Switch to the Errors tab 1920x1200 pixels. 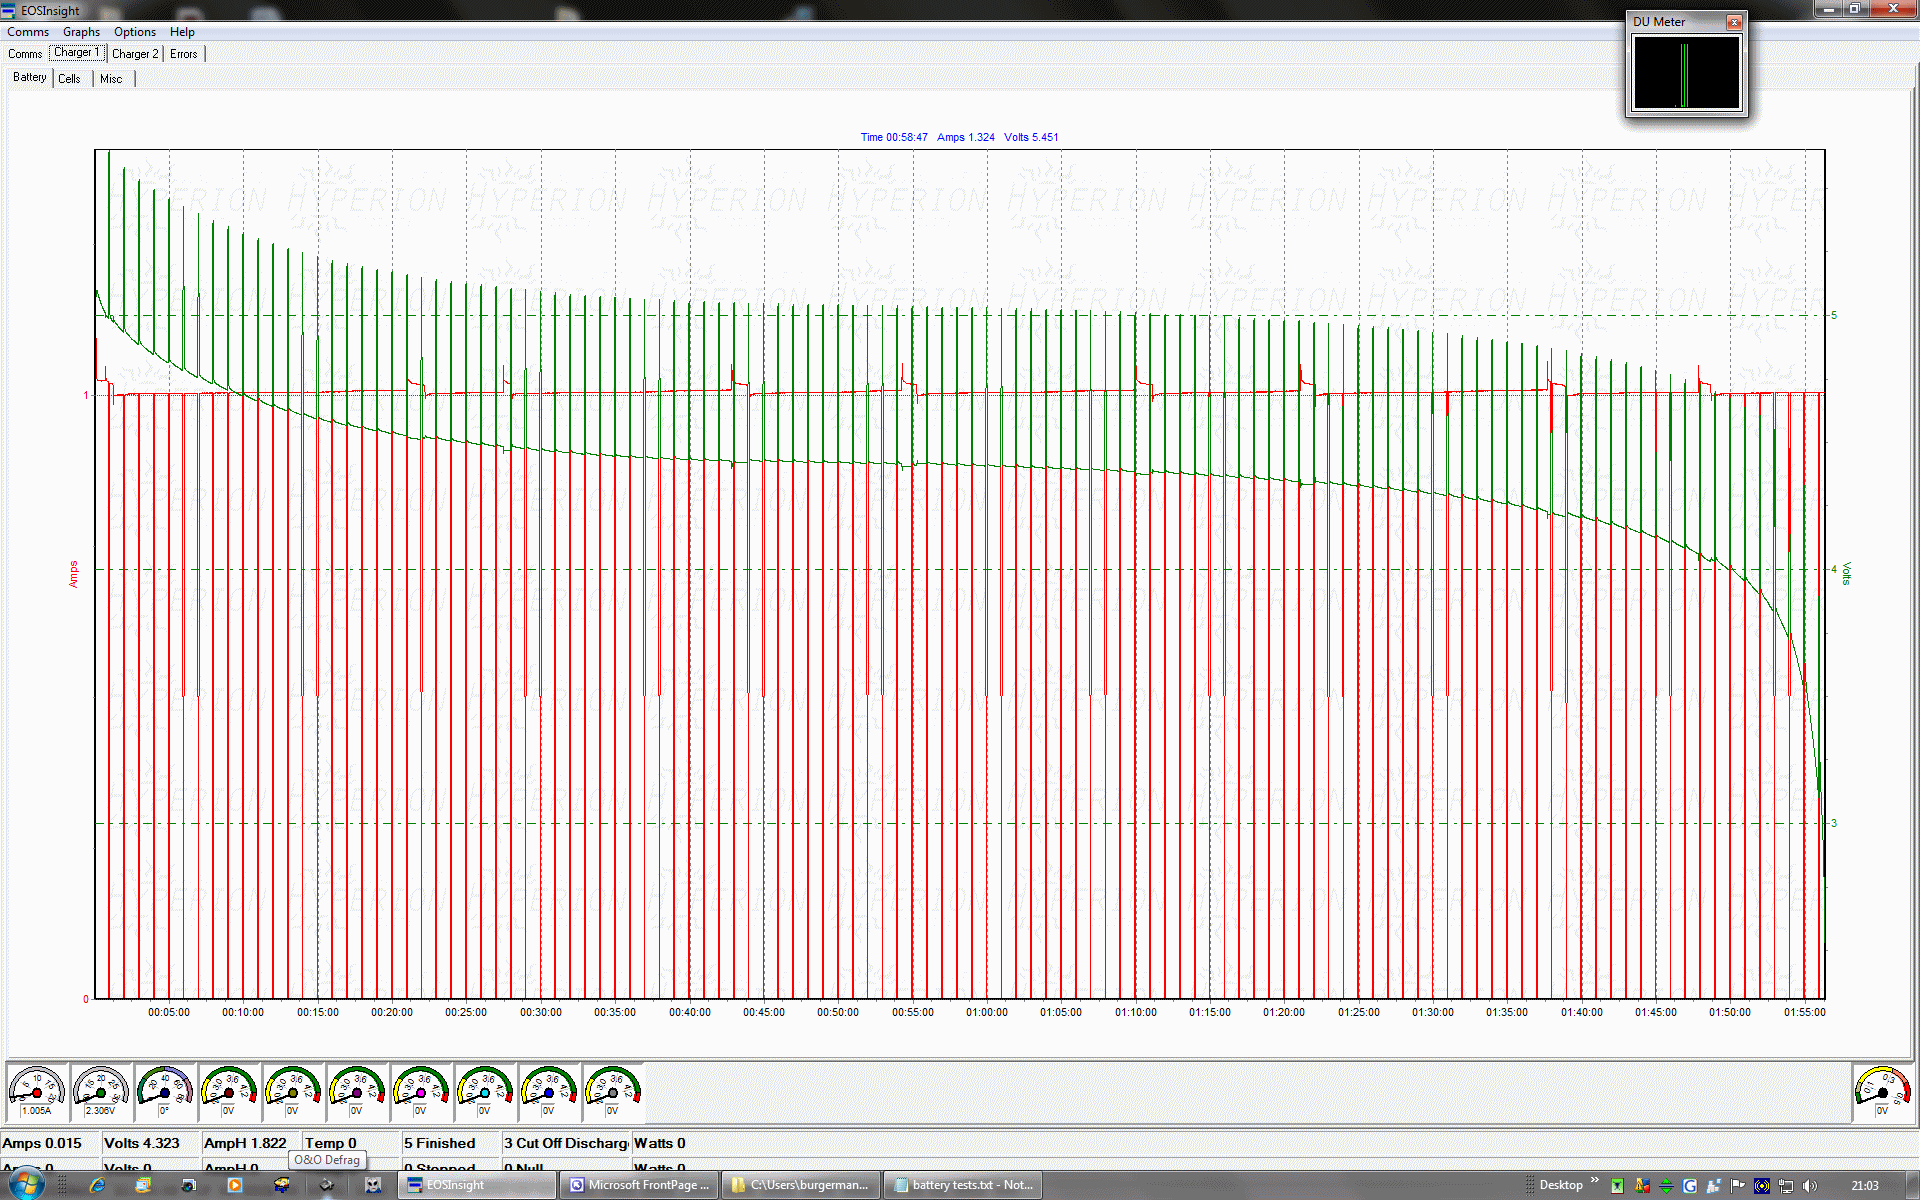coord(184,54)
